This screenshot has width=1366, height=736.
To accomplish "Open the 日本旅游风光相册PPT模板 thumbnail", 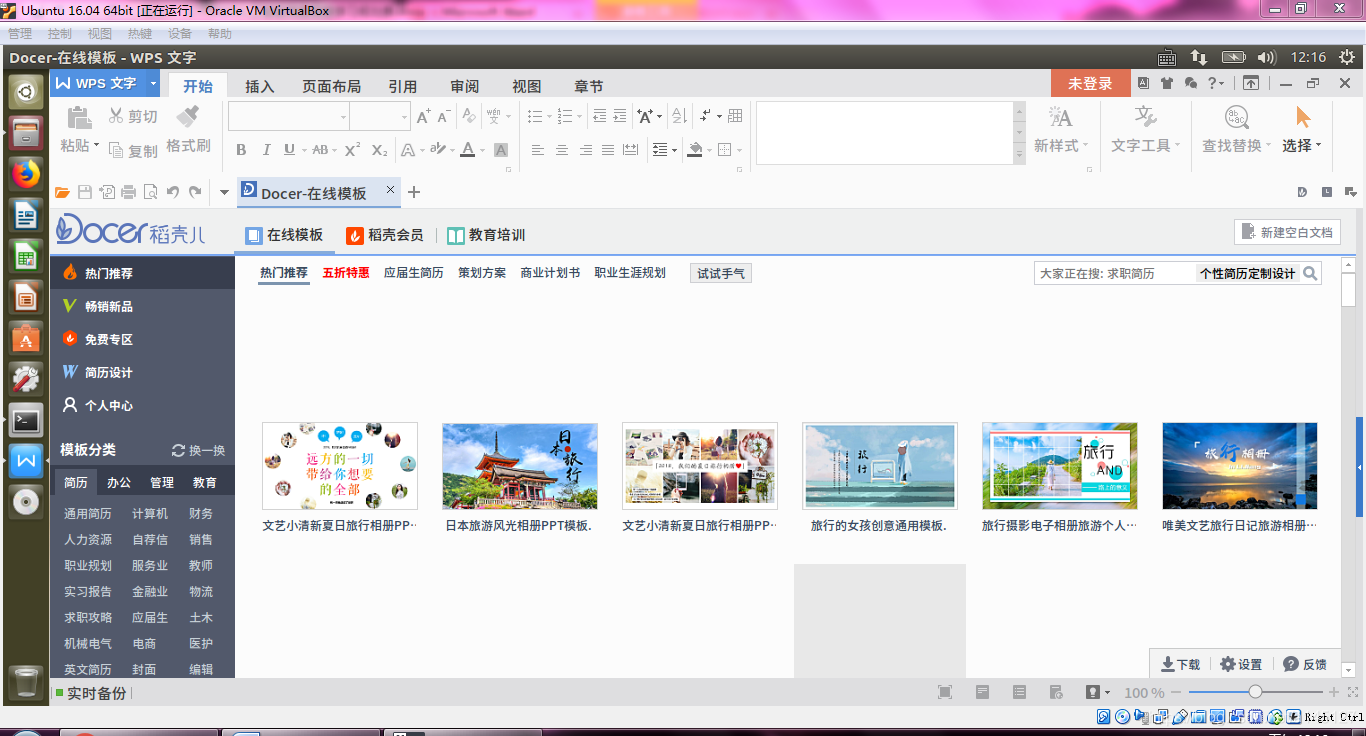I will click(520, 466).
